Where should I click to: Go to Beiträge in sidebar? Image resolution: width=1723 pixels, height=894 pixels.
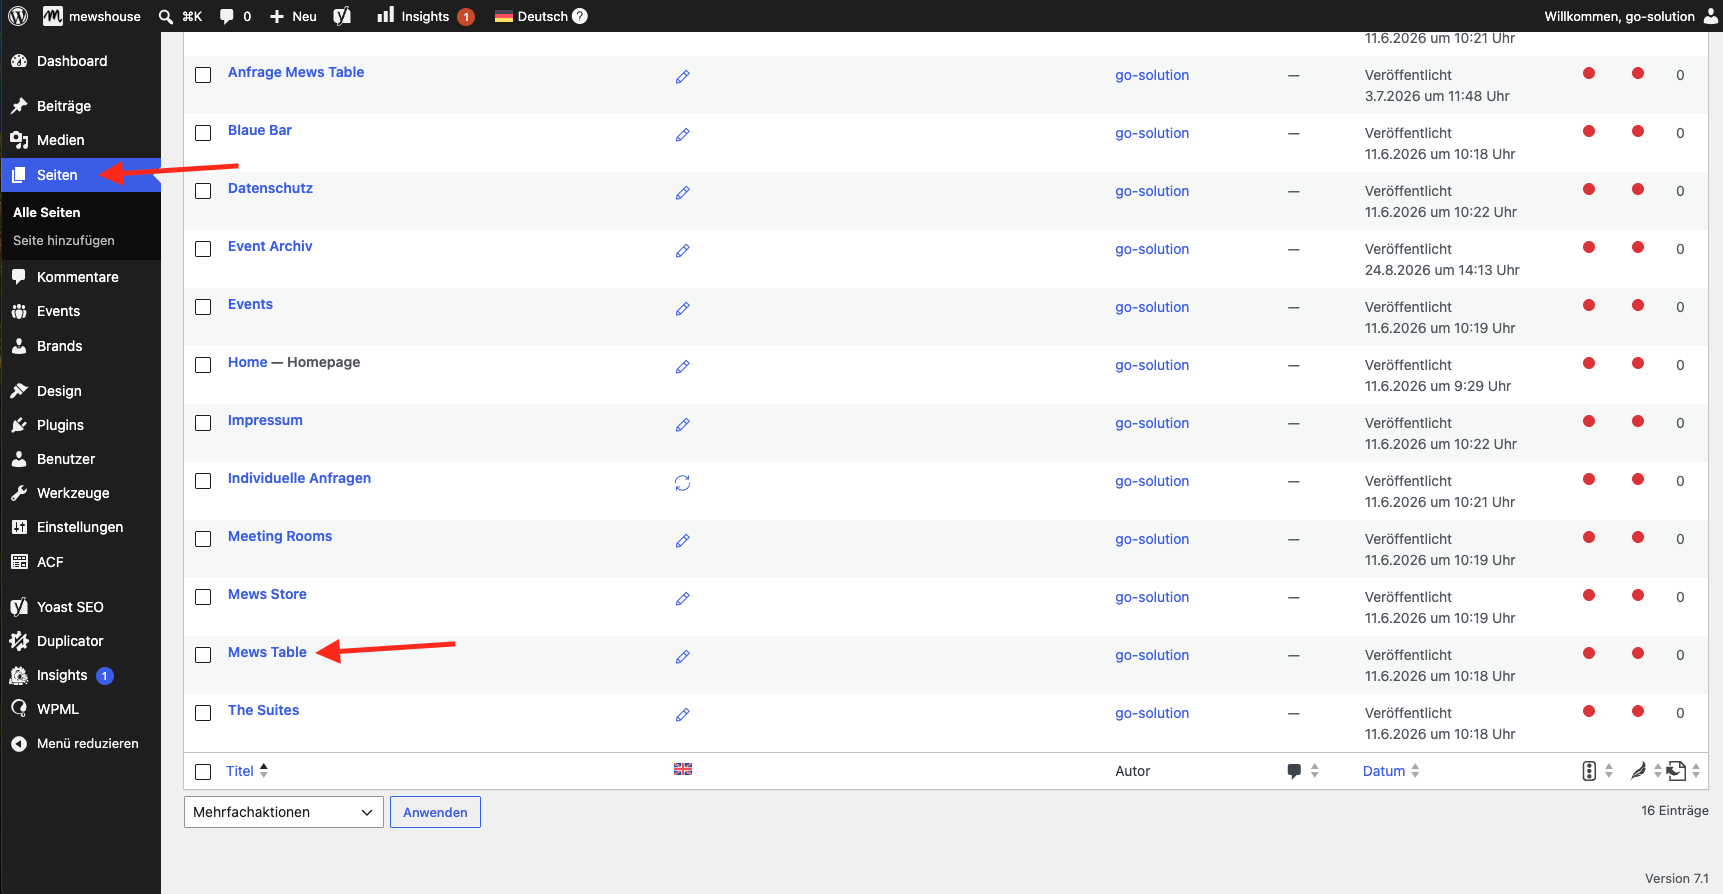(80, 106)
